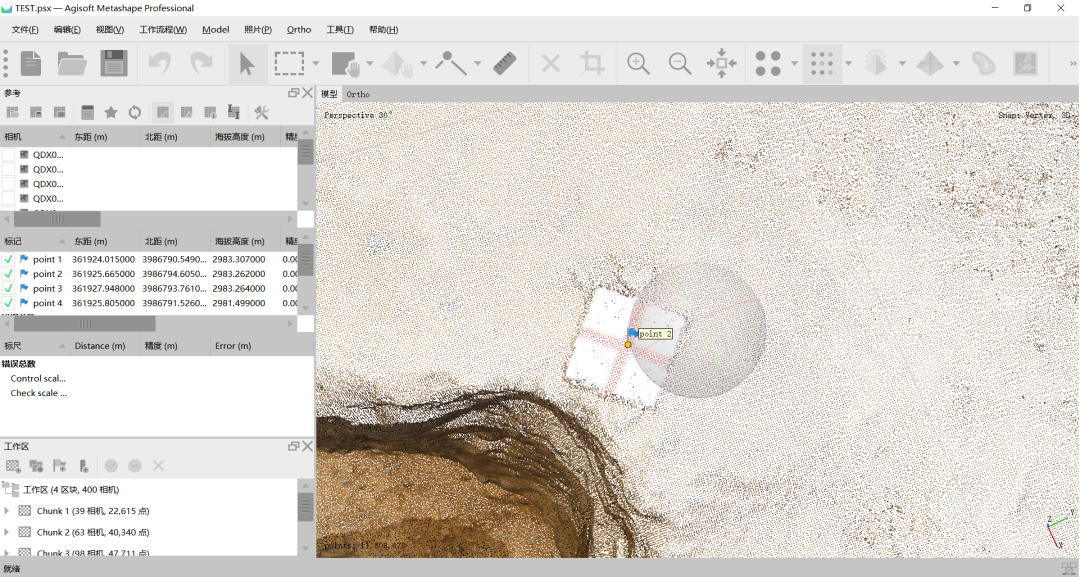Show more toolbar items chevron
Image resolution: width=1080 pixels, height=577 pixels.
click(1072, 63)
